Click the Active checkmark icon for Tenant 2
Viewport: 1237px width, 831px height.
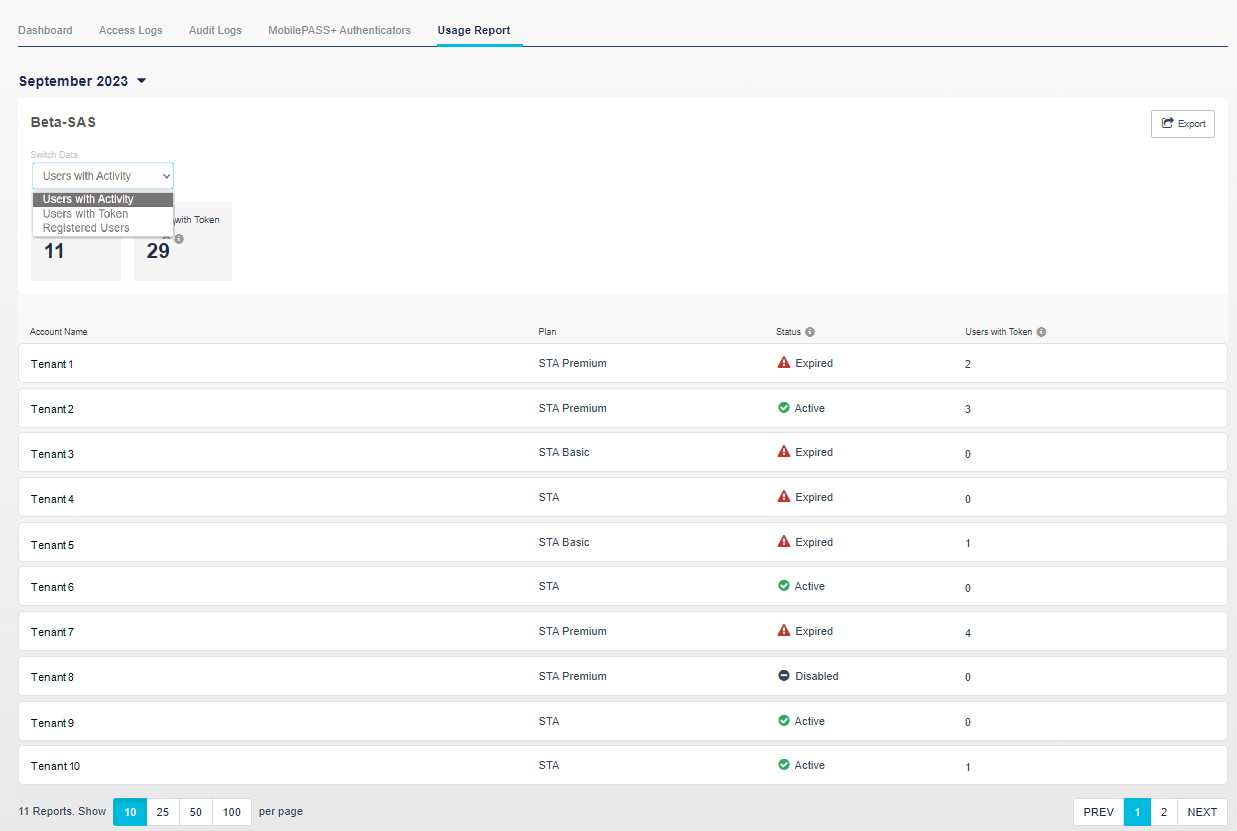pyautogui.click(x=784, y=408)
